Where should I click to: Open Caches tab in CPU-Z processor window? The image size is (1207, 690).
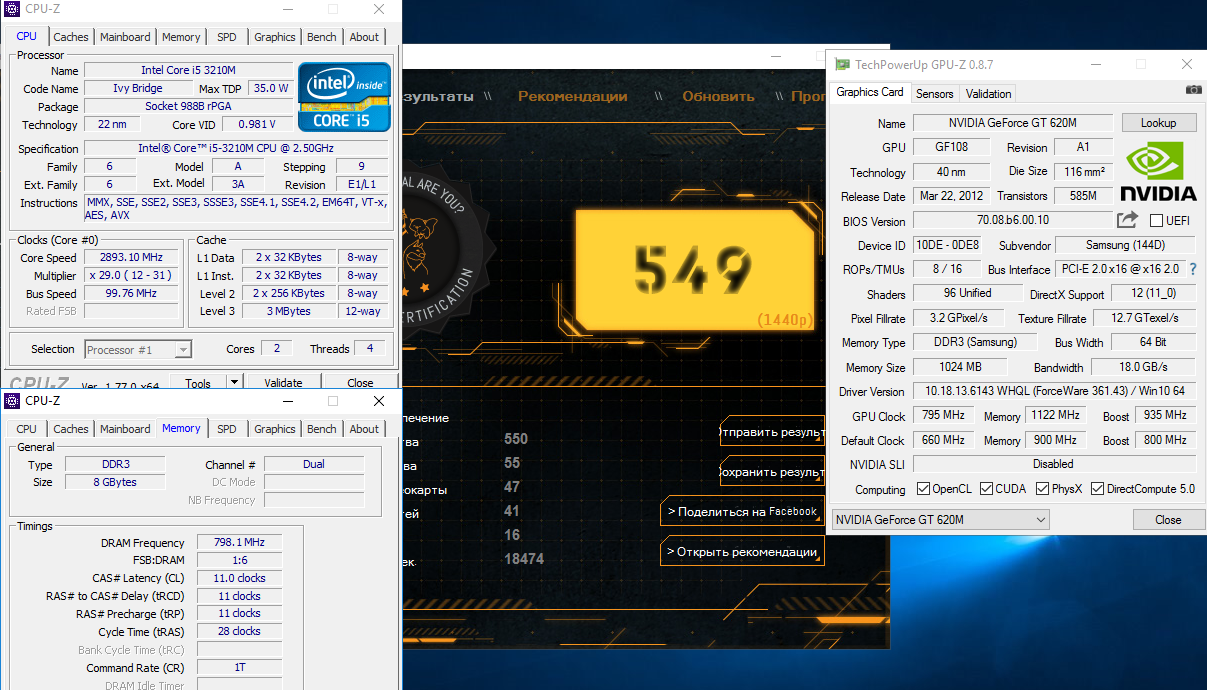[71, 37]
